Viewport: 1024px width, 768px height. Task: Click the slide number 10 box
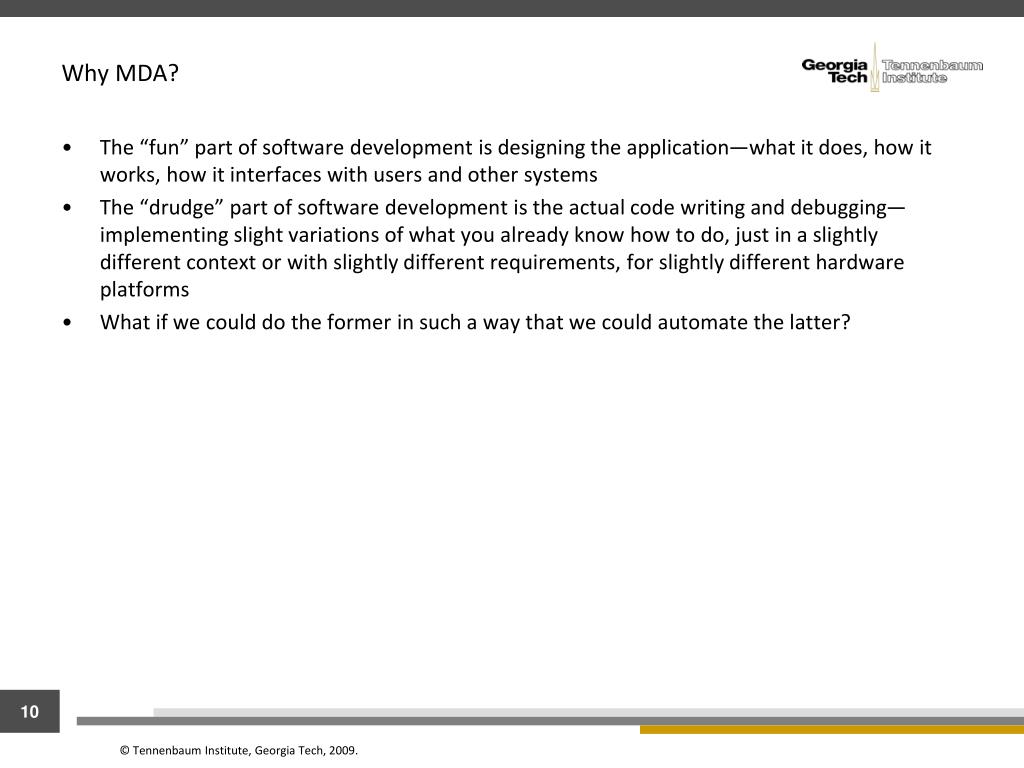pos(29,711)
